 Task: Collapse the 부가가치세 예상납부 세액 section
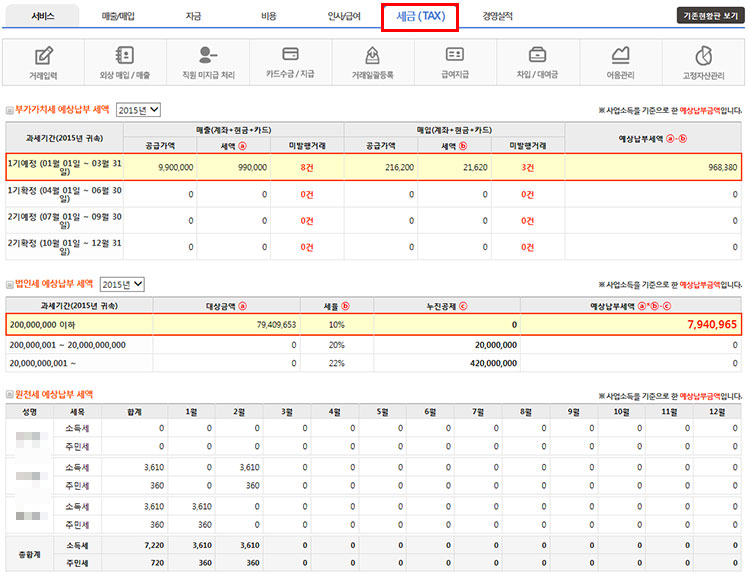[x=10, y=110]
